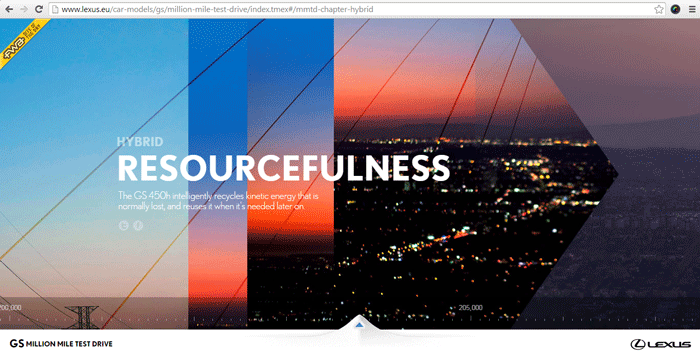Click the GS Million Mile Test Drive logo

click(61, 343)
